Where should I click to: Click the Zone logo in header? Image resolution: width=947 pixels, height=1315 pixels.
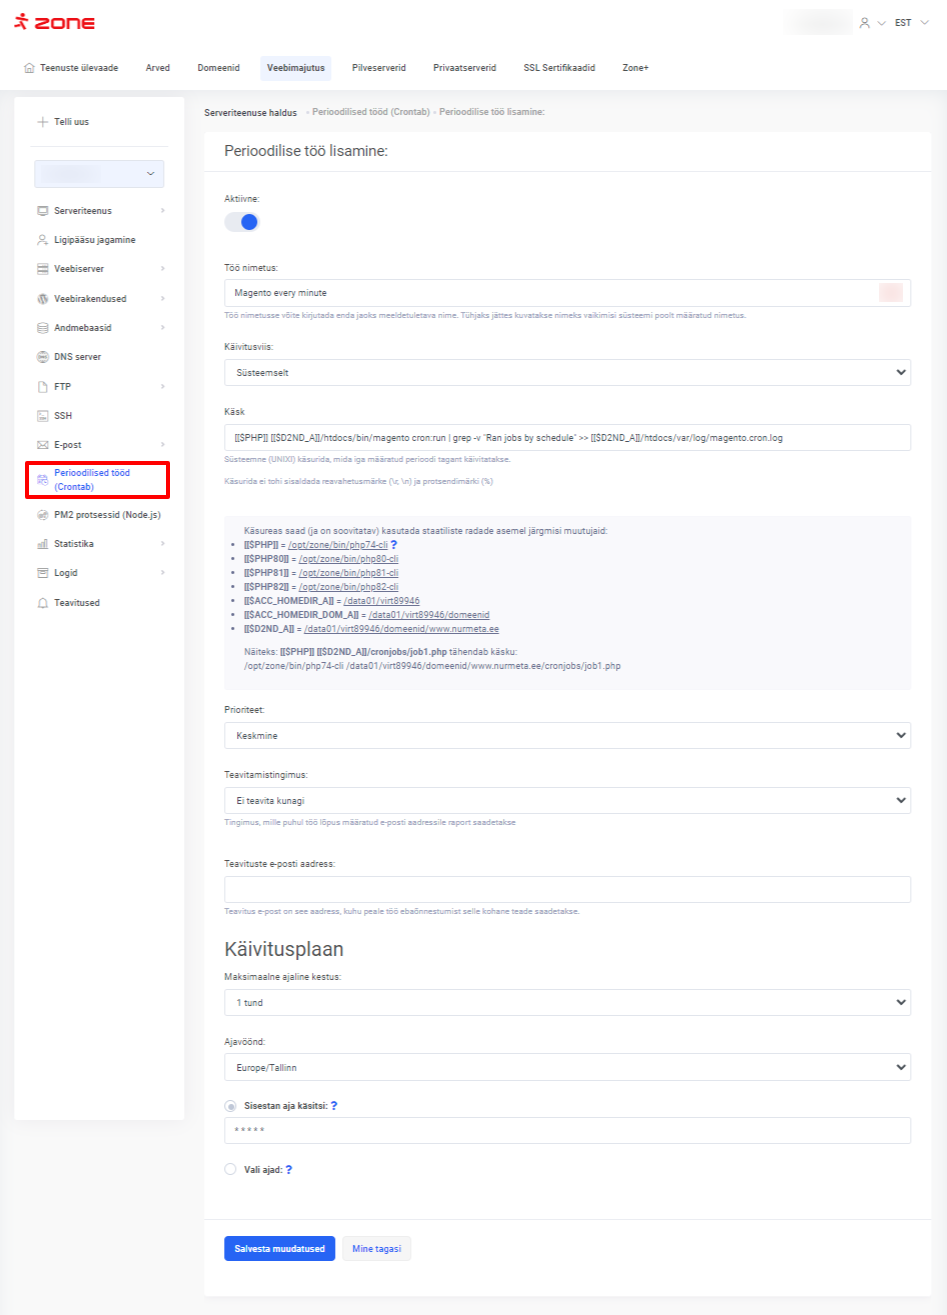[x=55, y=22]
